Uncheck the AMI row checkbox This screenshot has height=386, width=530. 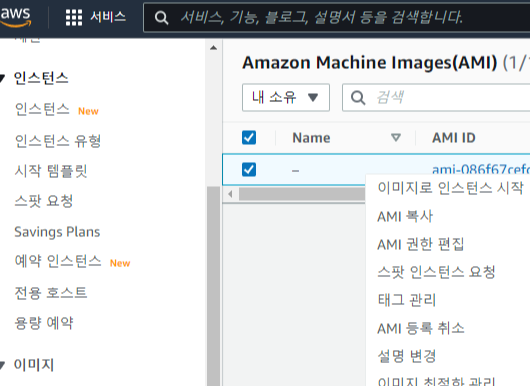[x=249, y=169]
